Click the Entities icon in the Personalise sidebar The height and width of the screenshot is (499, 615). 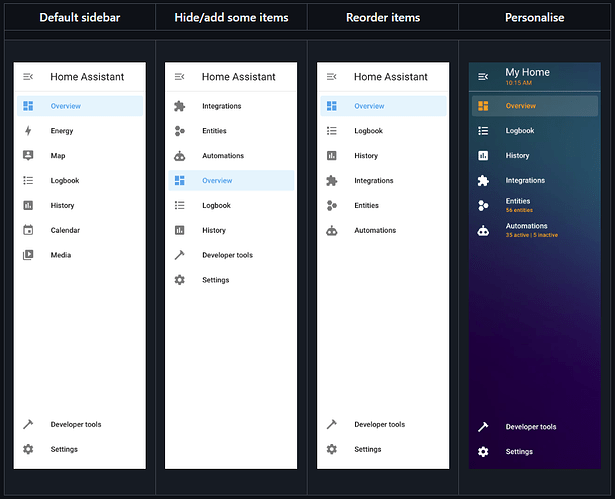pos(483,205)
